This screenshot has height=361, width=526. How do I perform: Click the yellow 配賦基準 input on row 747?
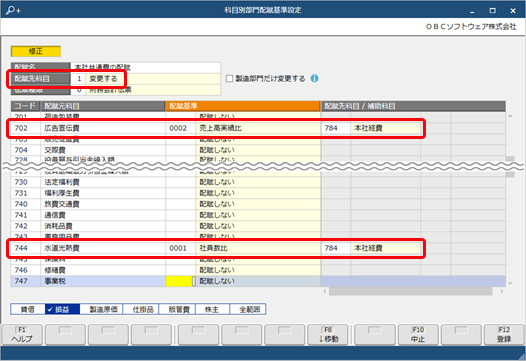coord(179,281)
